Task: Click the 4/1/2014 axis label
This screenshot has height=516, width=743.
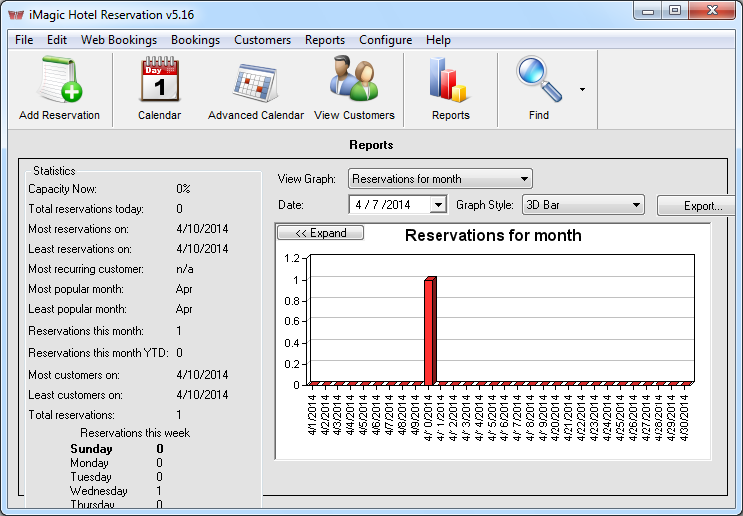Action: tap(312, 415)
